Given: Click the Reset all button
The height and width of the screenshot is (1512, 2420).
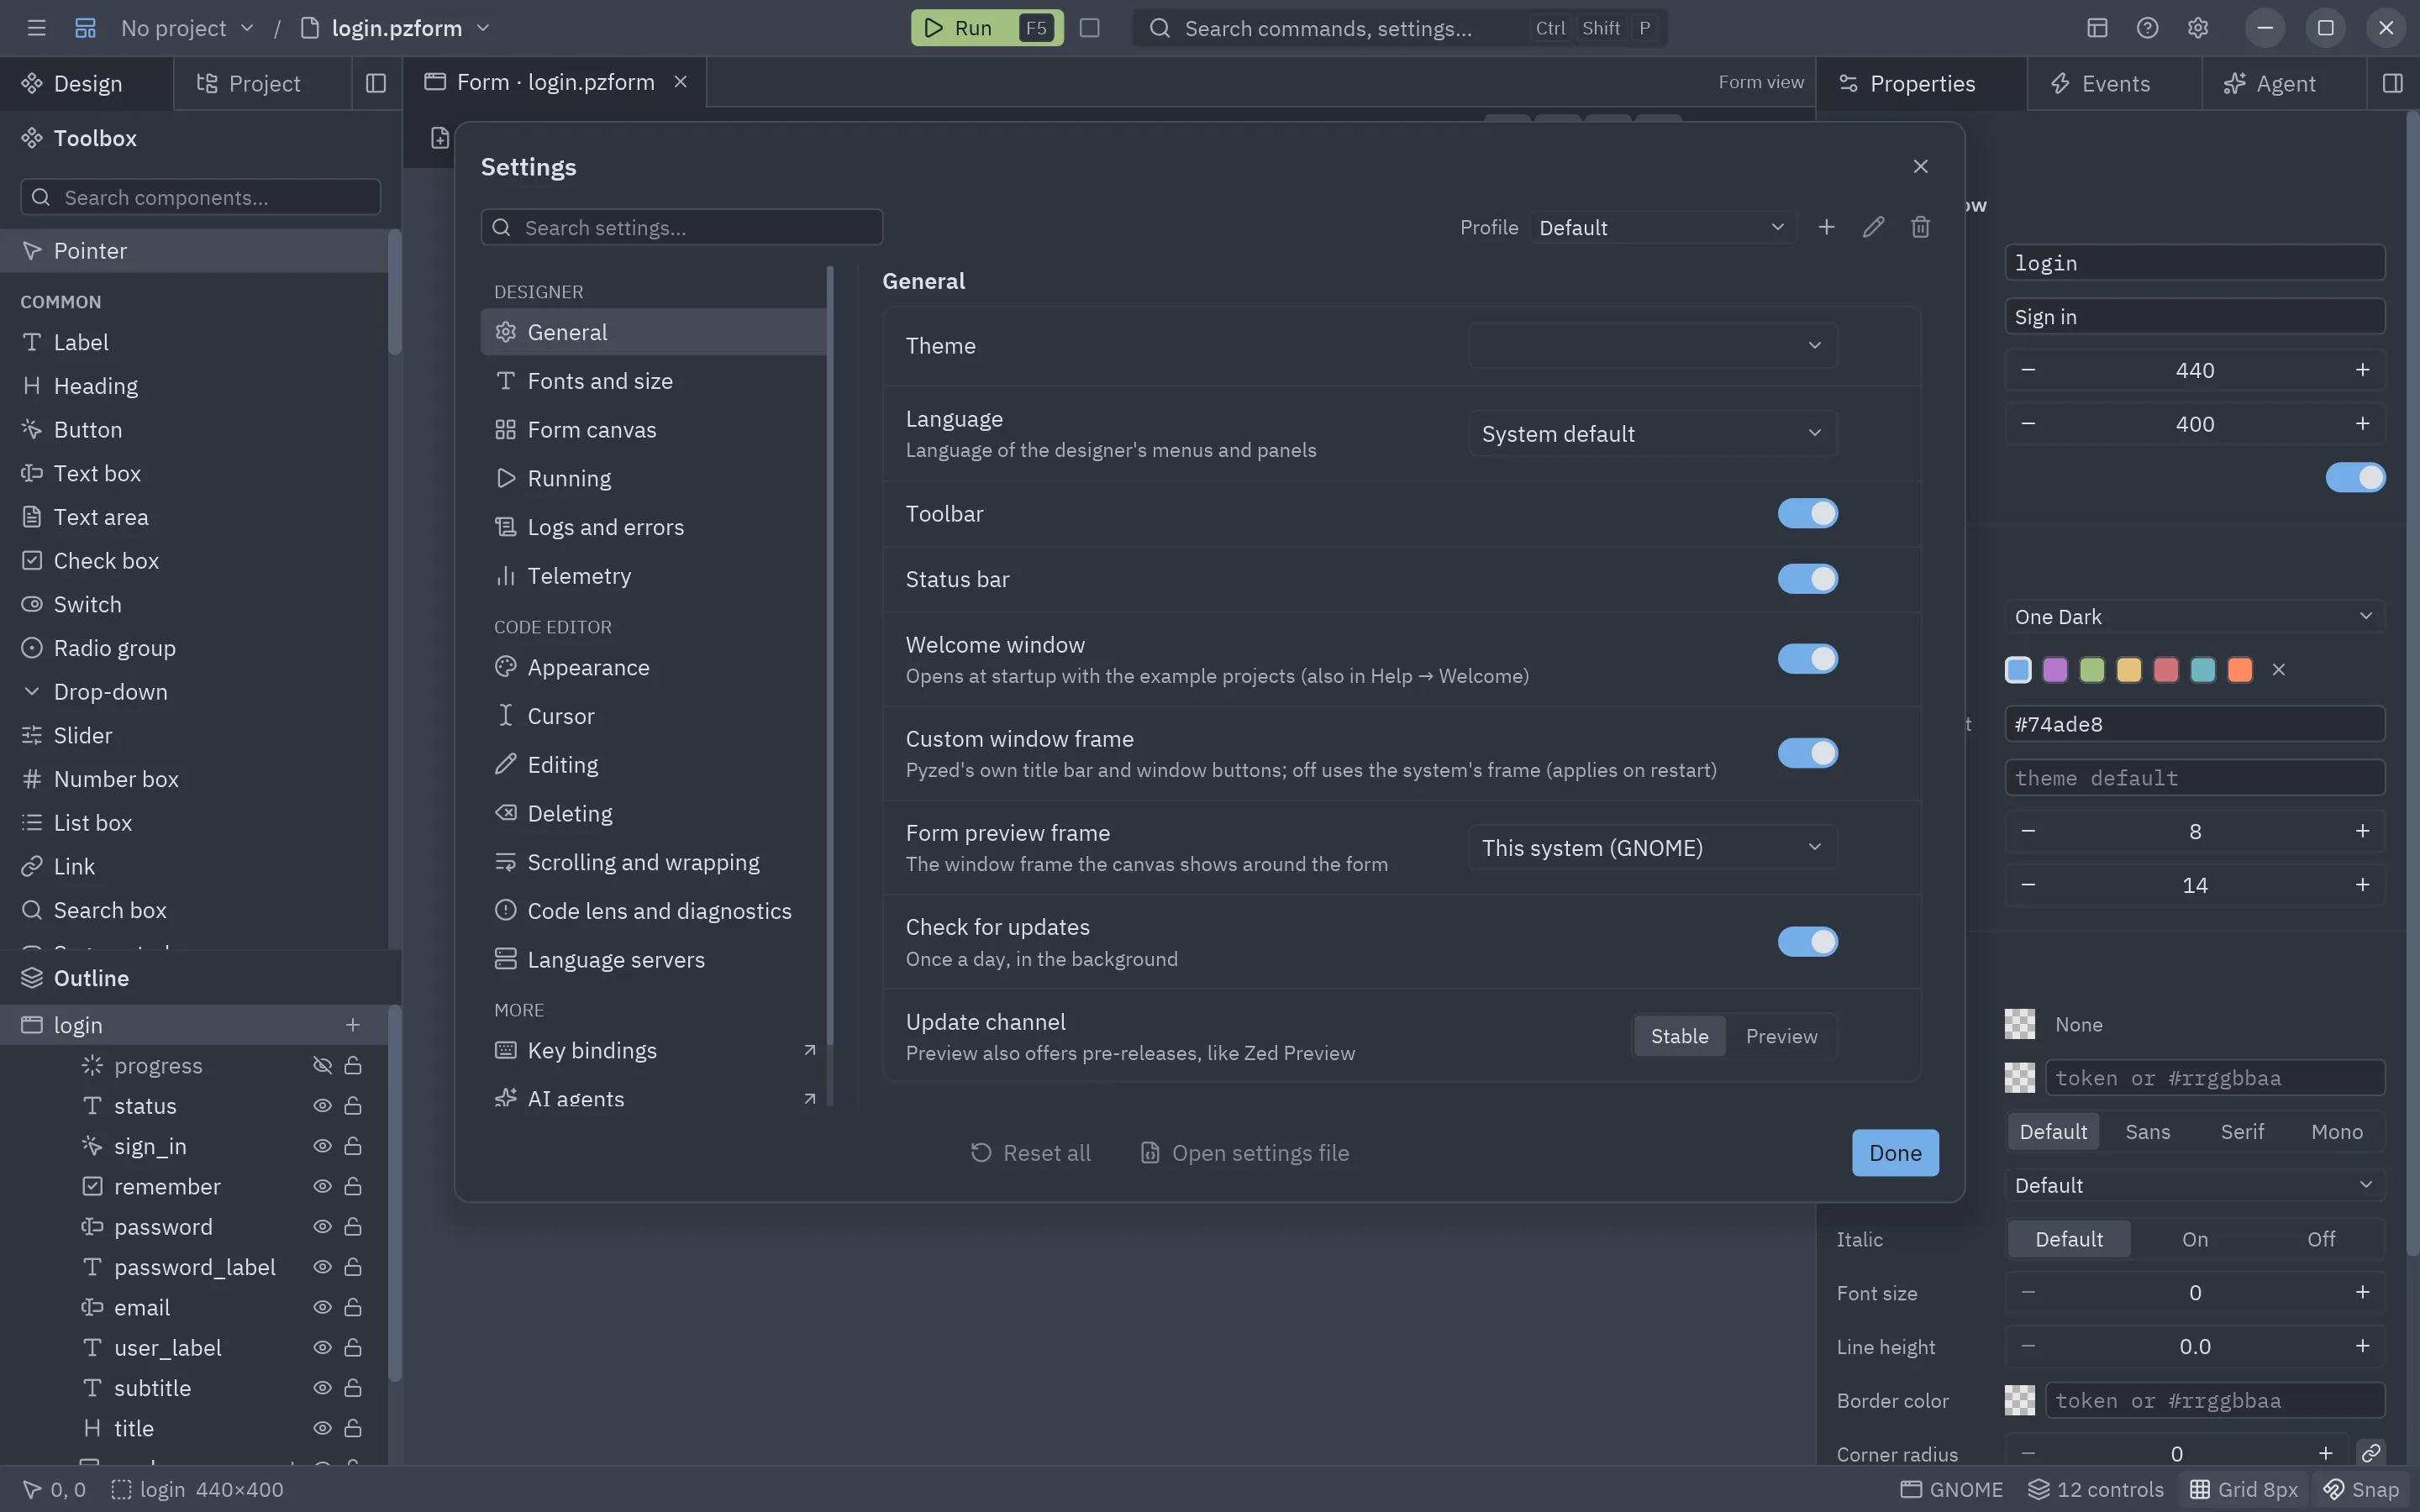Looking at the screenshot, I should [1031, 1153].
